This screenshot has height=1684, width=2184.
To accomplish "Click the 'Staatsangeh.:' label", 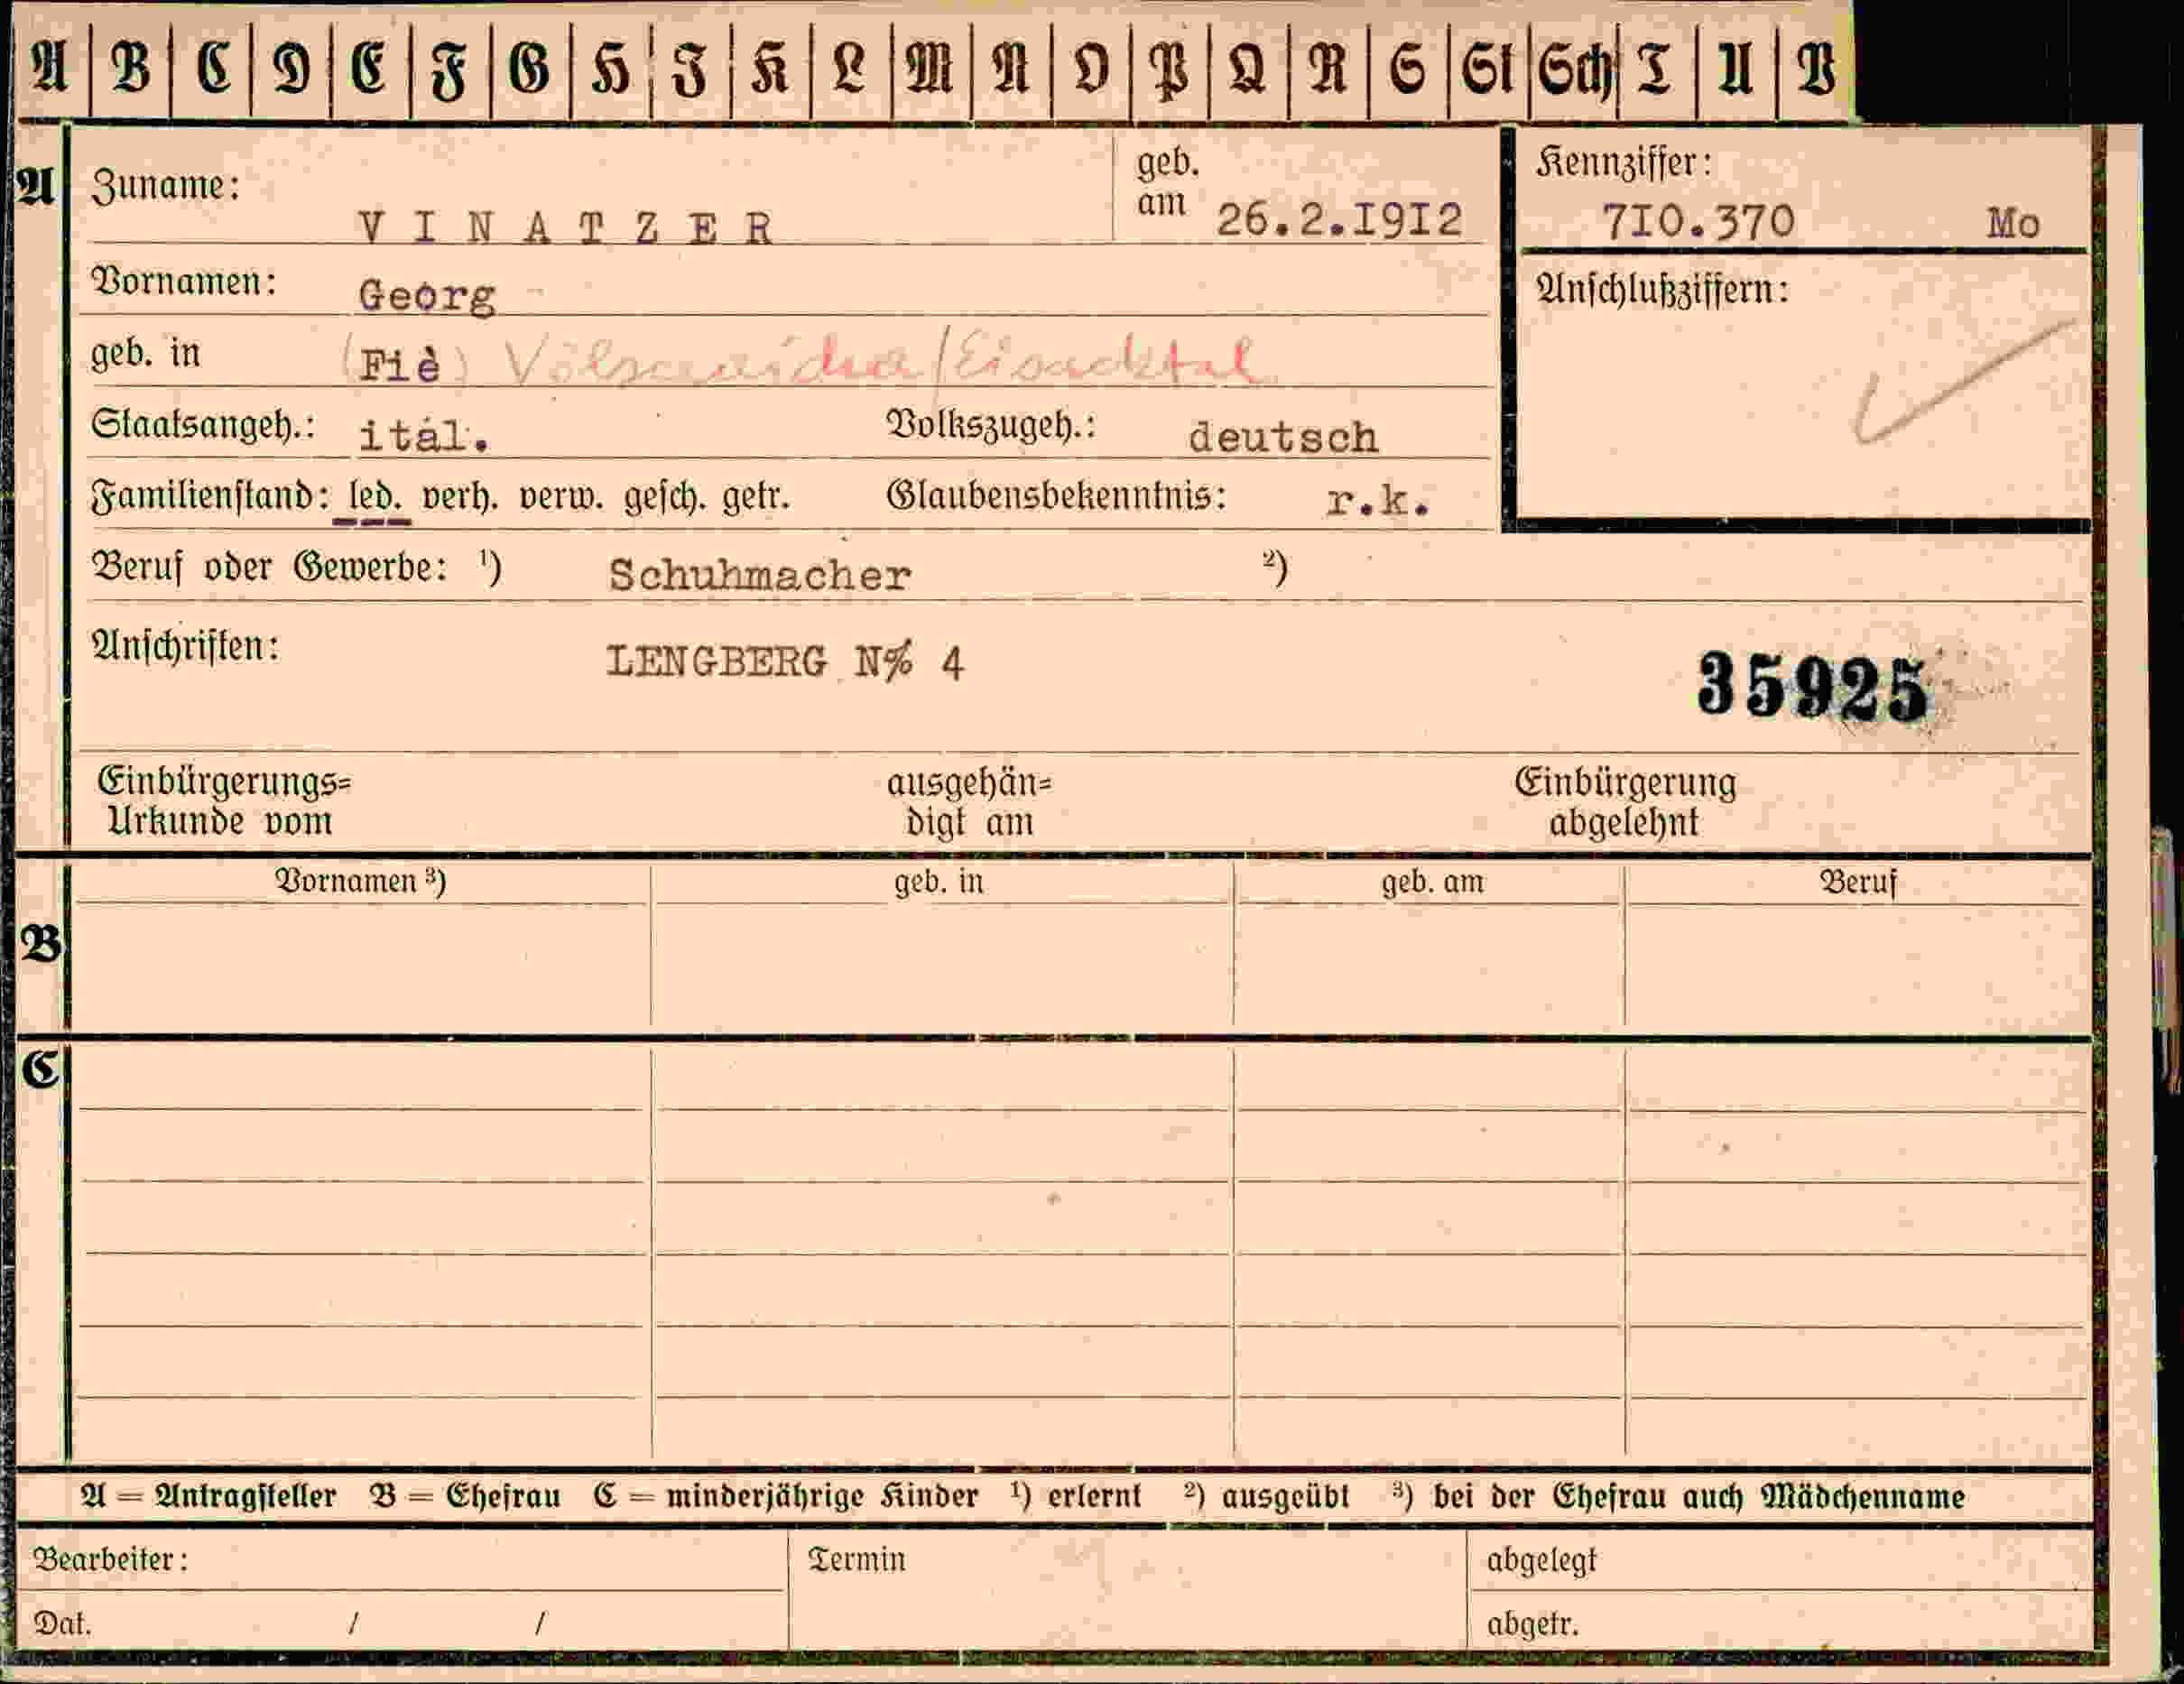I will pyautogui.click(x=203, y=426).
